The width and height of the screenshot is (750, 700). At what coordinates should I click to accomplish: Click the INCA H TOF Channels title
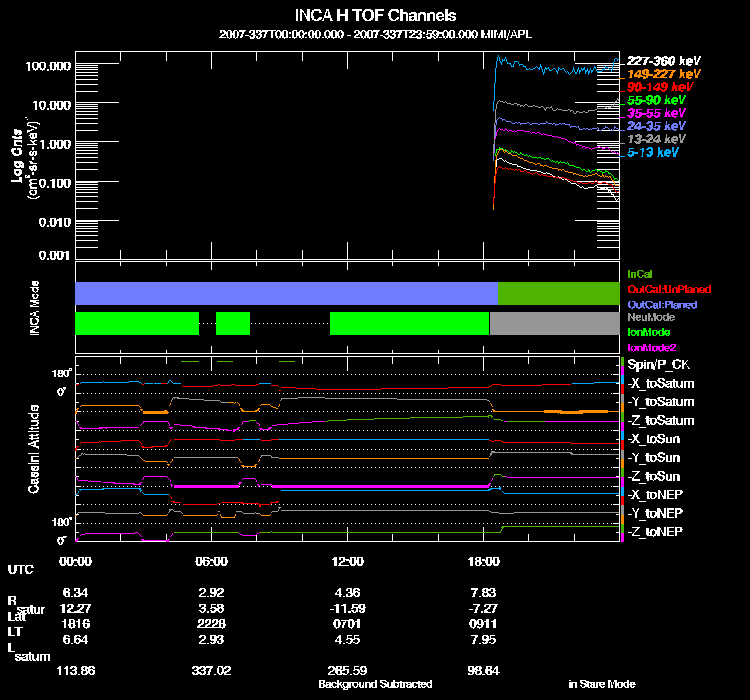click(x=375, y=15)
